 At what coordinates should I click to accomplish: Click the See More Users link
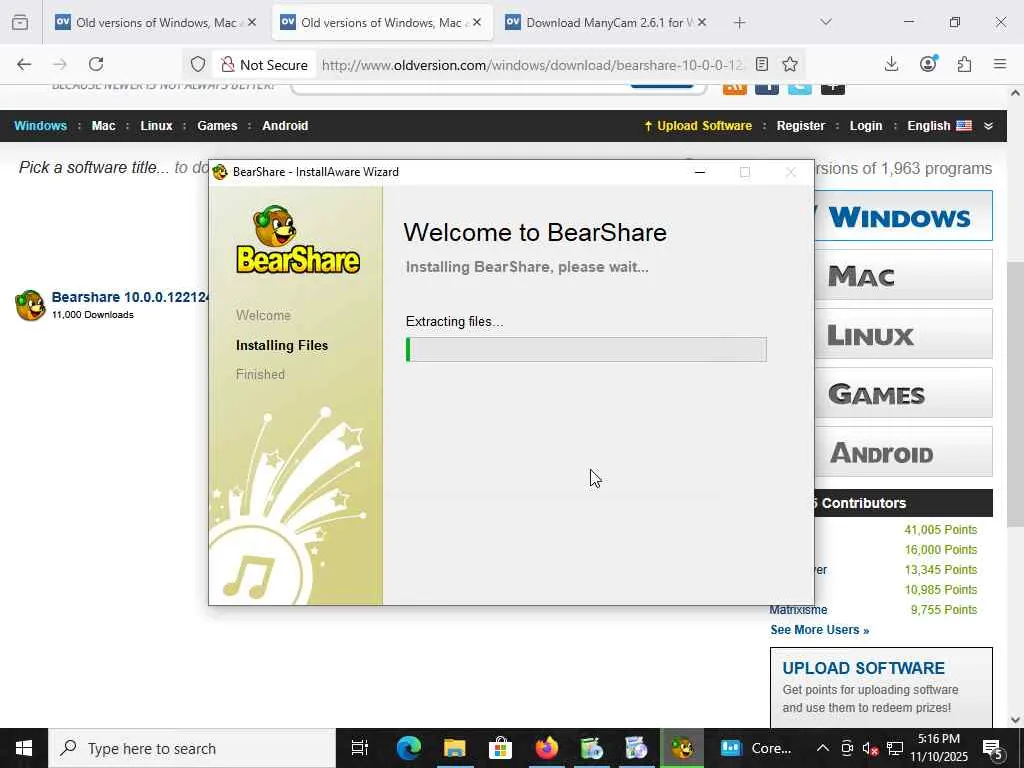coord(820,630)
